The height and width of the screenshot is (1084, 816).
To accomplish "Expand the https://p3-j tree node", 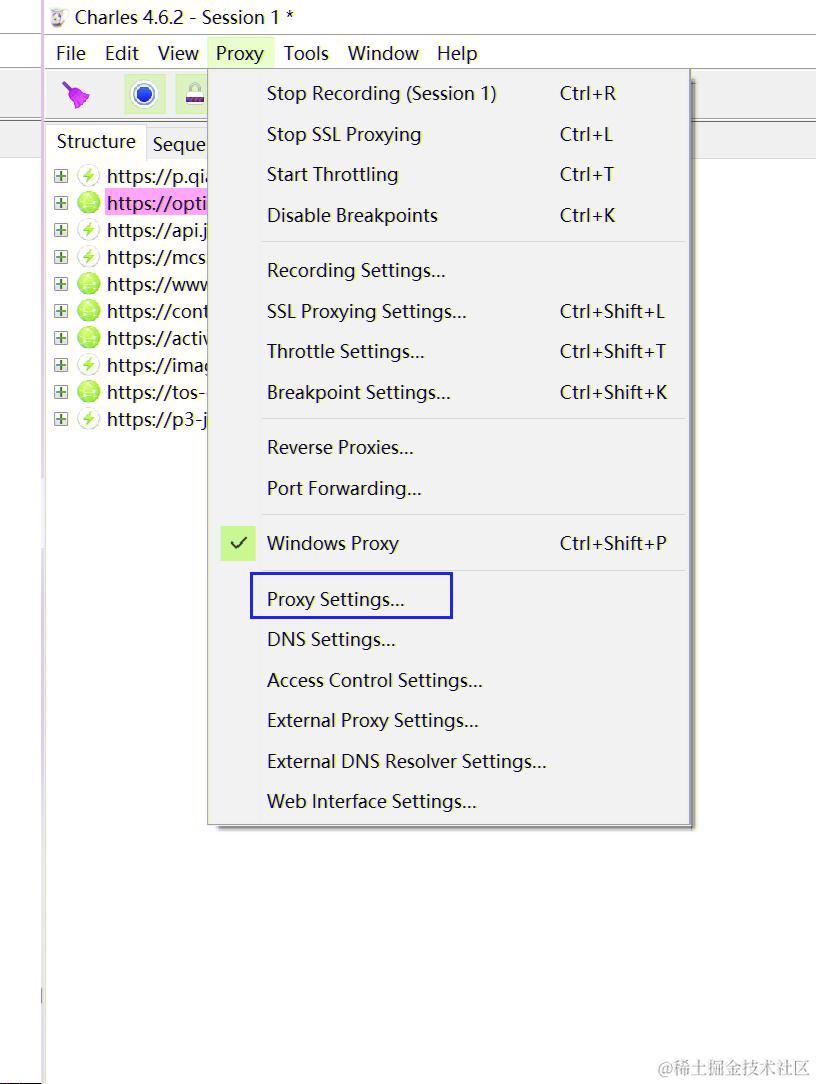I will click(x=61, y=418).
